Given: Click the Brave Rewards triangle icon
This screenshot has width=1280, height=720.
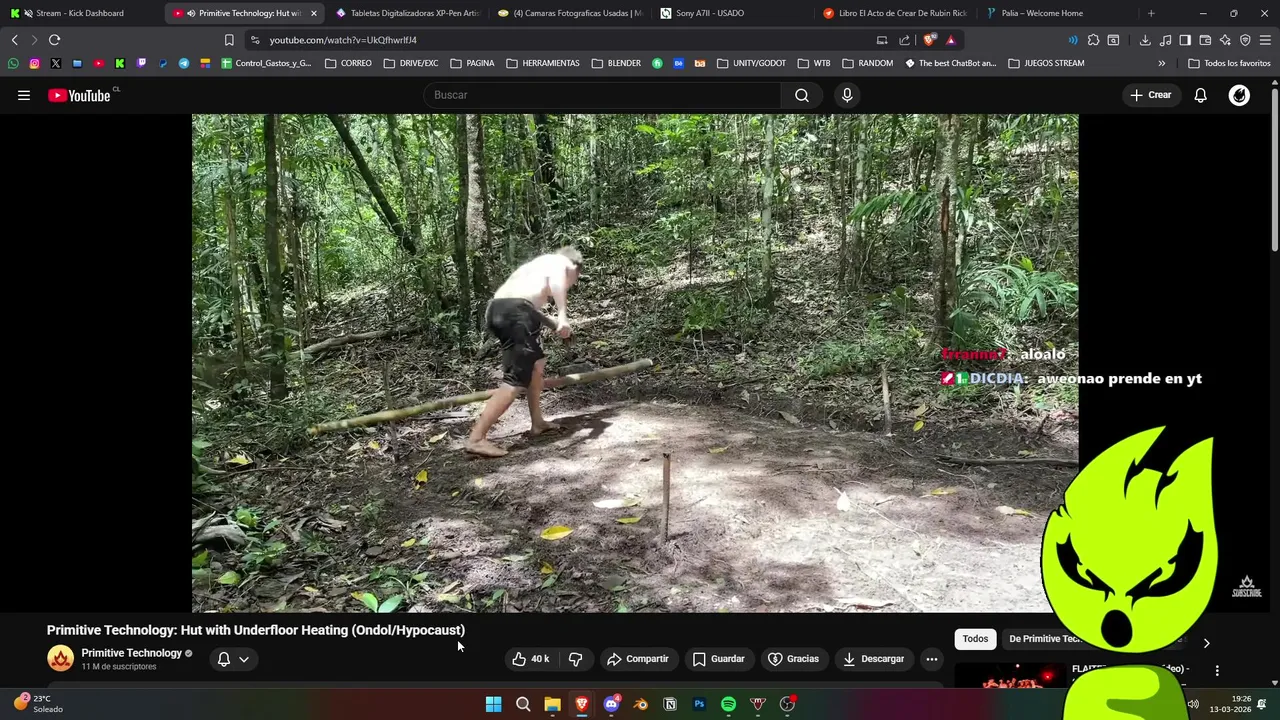Looking at the screenshot, I should pos(950,40).
